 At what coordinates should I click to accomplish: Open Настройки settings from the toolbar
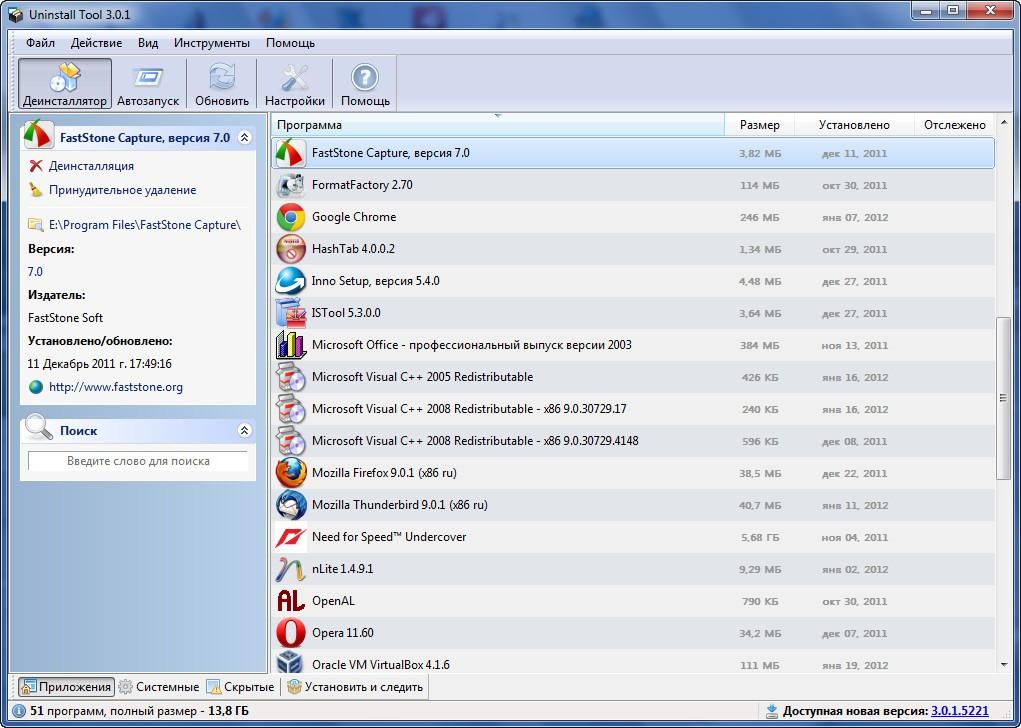click(x=294, y=84)
